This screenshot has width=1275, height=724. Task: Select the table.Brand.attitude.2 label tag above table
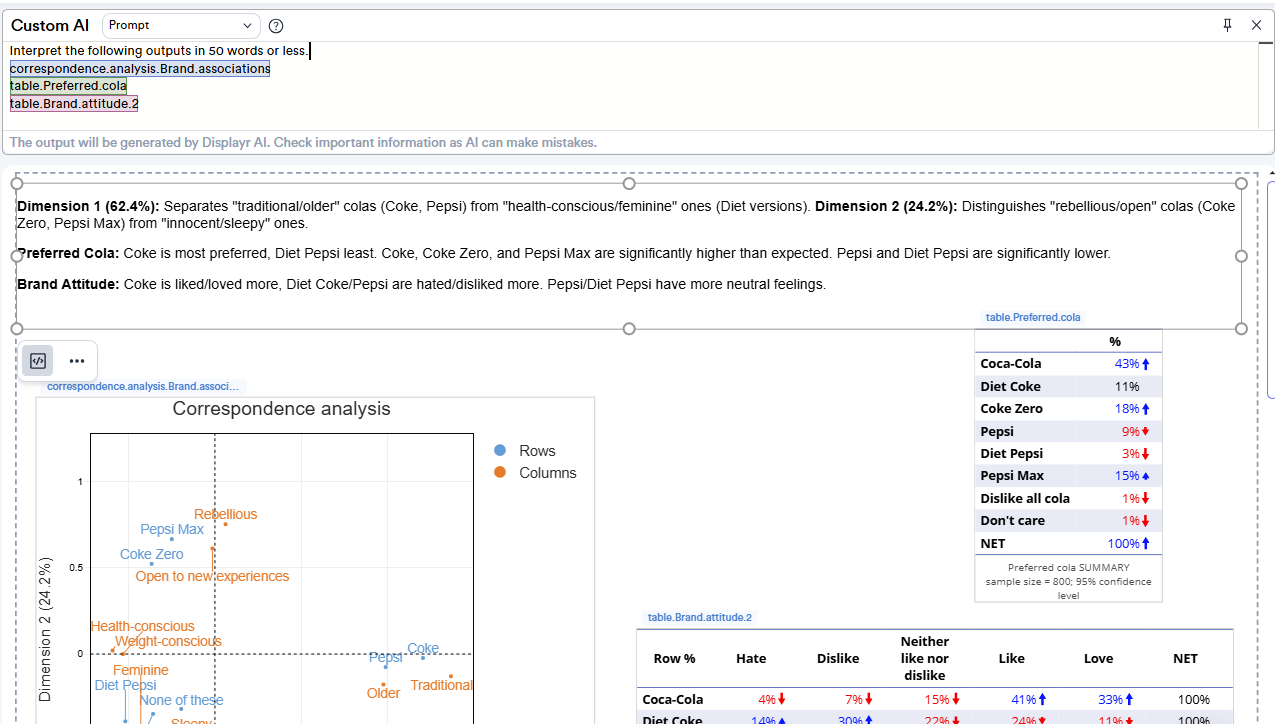click(699, 618)
